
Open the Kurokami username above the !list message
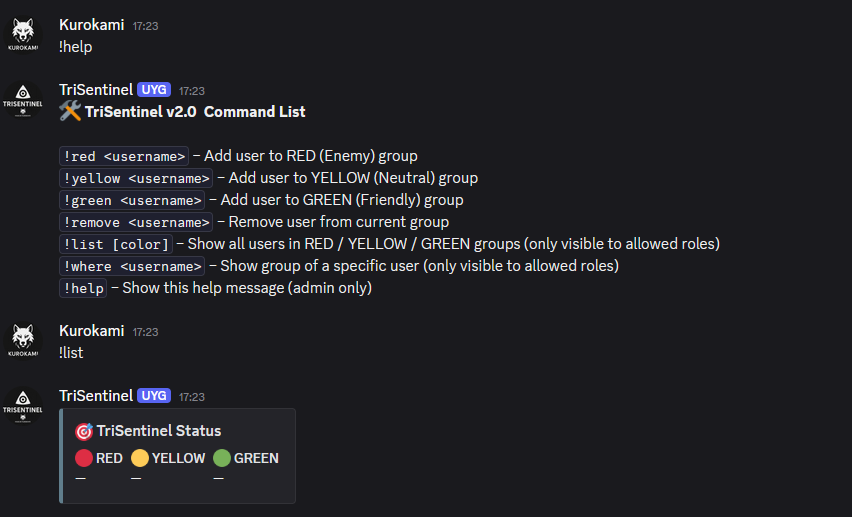pos(92,330)
